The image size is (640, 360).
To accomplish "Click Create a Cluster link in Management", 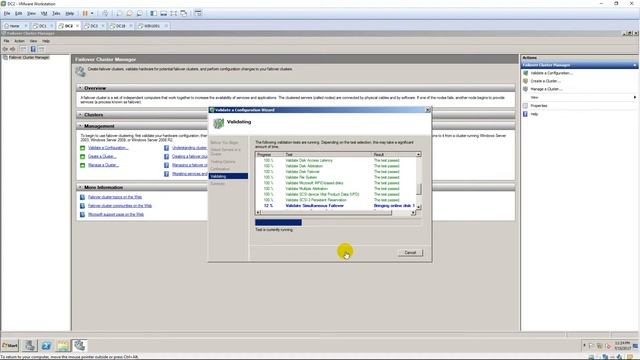I will 102,156.
